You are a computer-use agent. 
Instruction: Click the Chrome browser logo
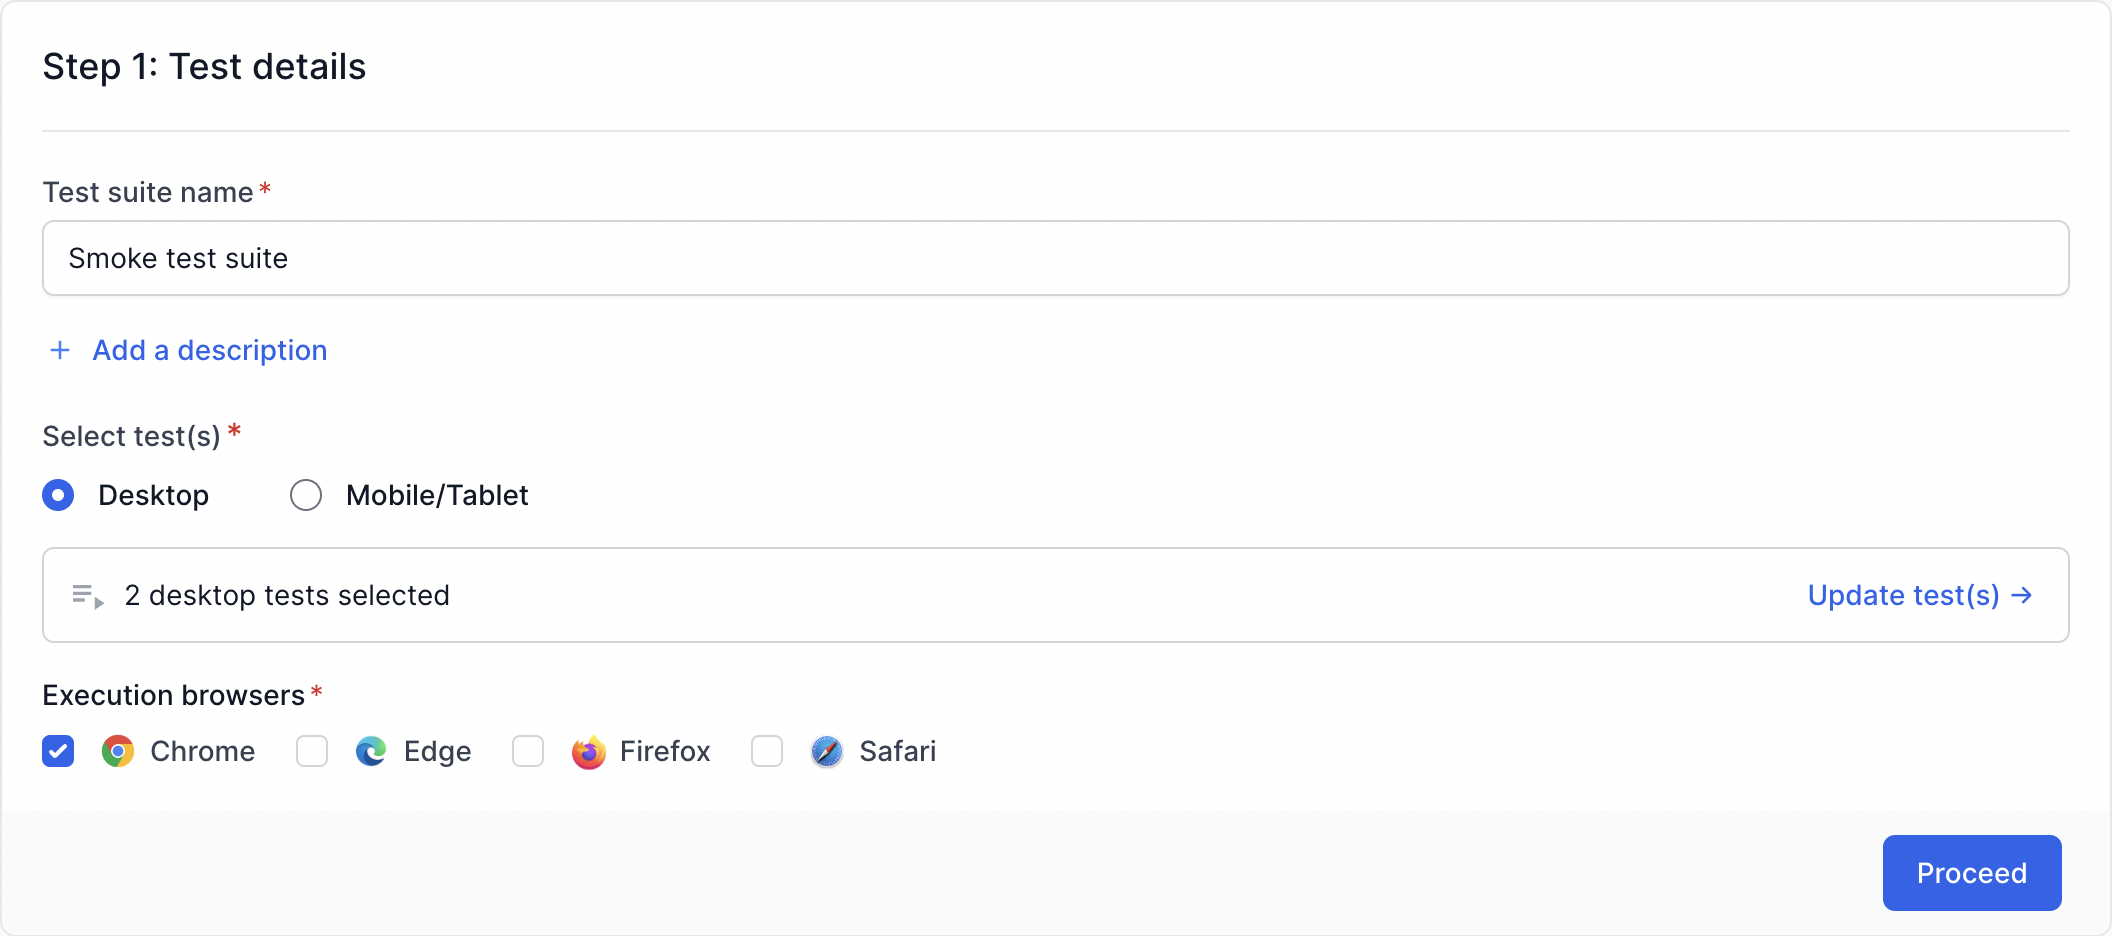pyautogui.click(x=118, y=751)
